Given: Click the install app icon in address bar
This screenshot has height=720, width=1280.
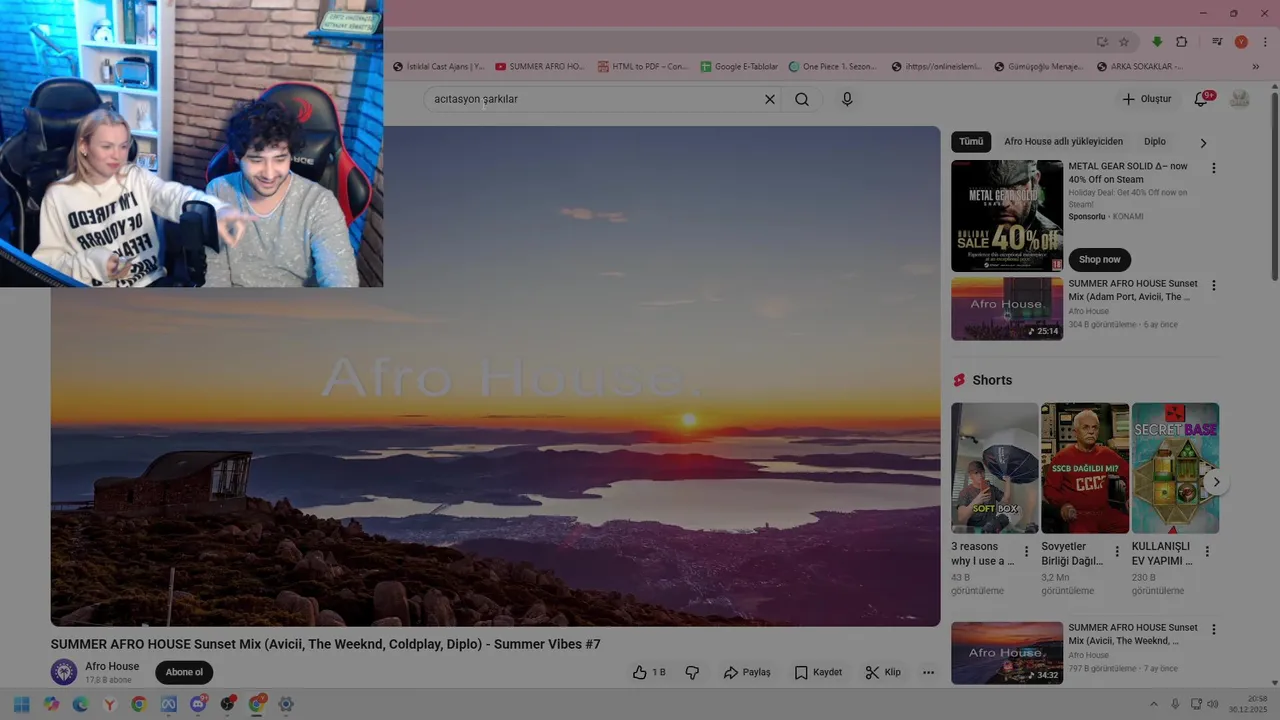Looking at the screenshot, I should (x=1102, y=42).
